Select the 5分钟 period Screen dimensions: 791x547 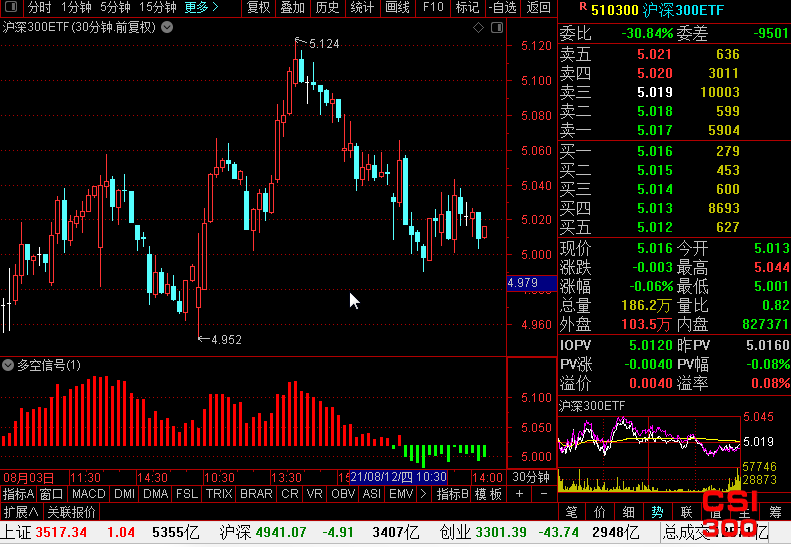pos(115,8)
